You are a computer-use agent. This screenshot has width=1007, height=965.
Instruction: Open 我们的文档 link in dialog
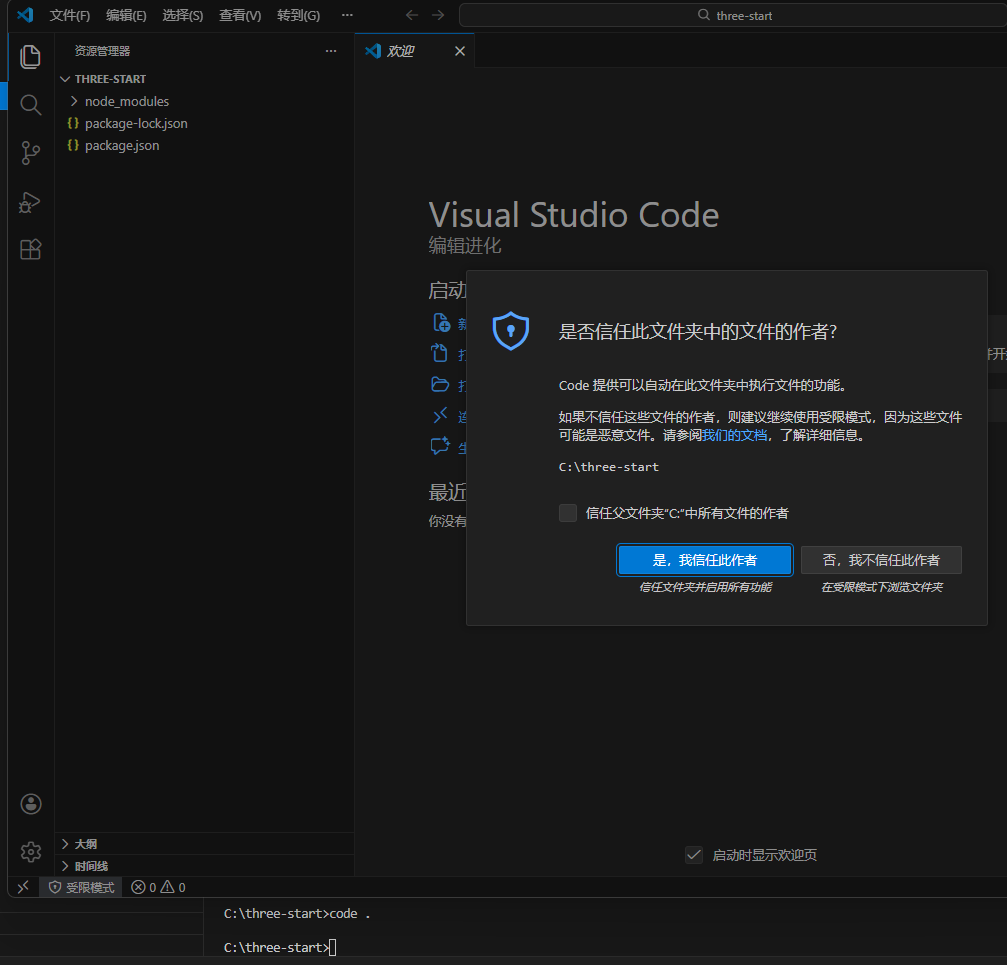click(734, 435)
